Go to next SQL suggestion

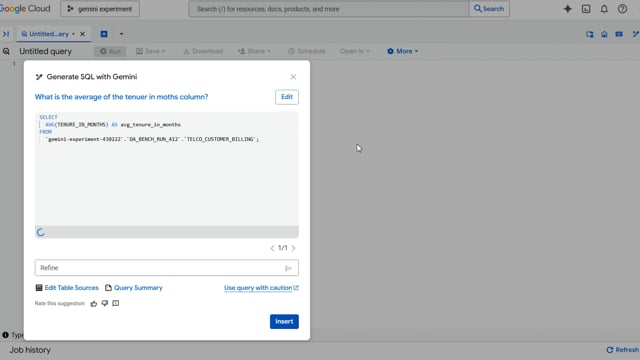293,248
